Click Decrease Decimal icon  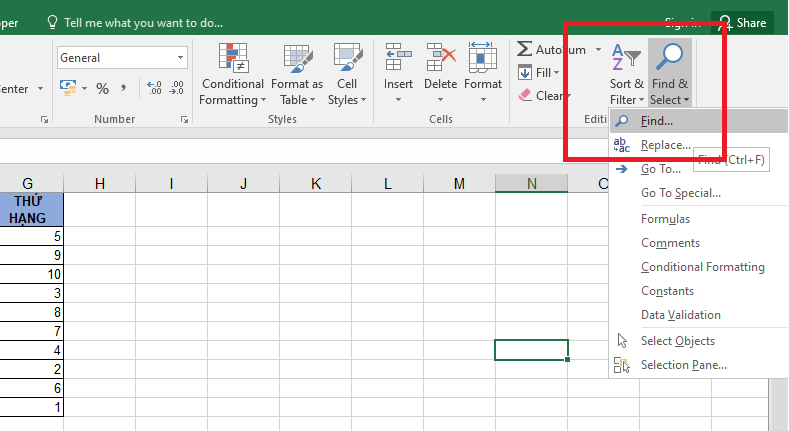coord(176,89)
